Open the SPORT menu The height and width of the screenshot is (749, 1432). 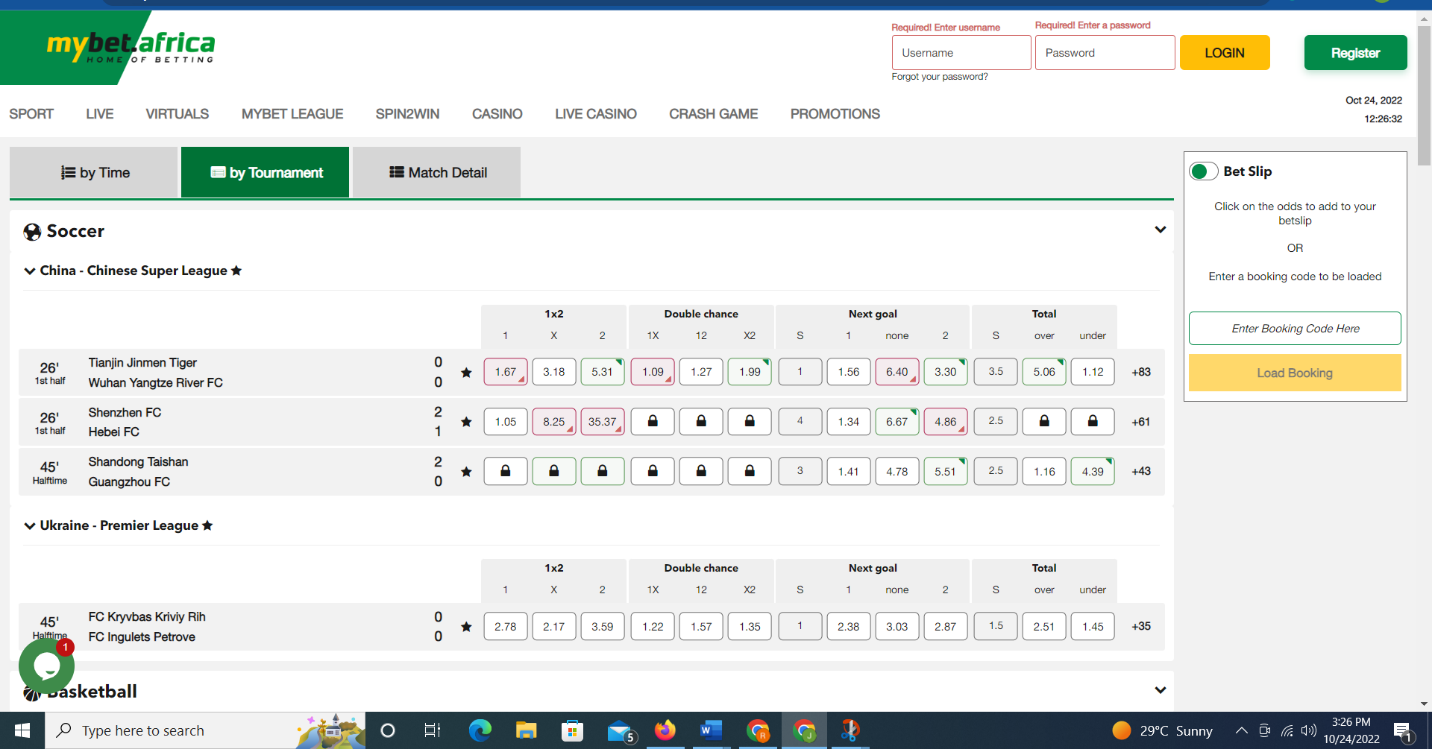[31, 114]
